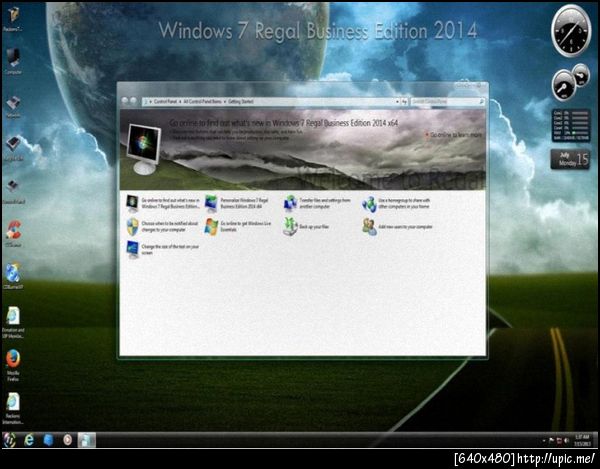Open the first desktop icon at top-left
This screenshot has height=469, width=600.
(13, 18)
